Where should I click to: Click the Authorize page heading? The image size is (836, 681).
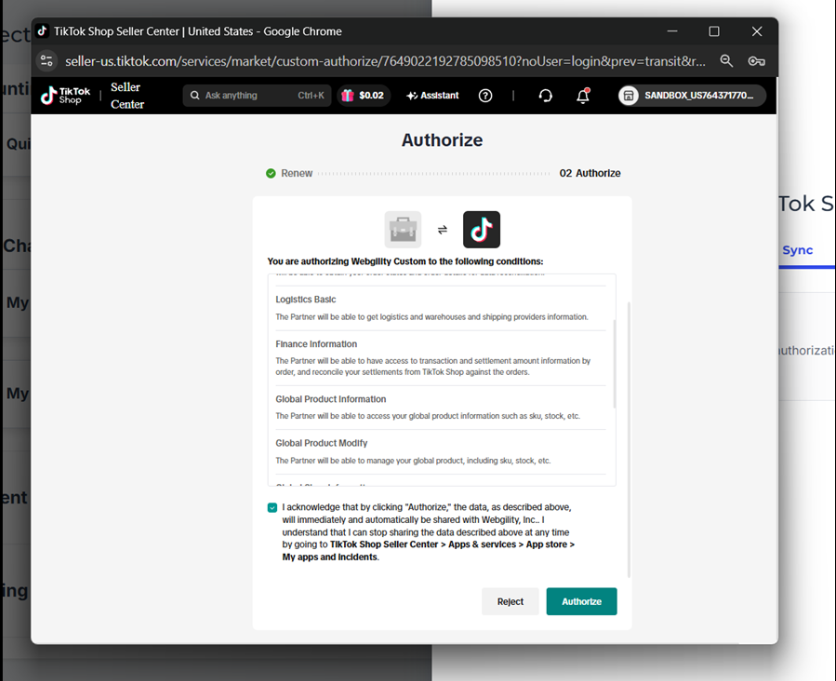[442, 140]
